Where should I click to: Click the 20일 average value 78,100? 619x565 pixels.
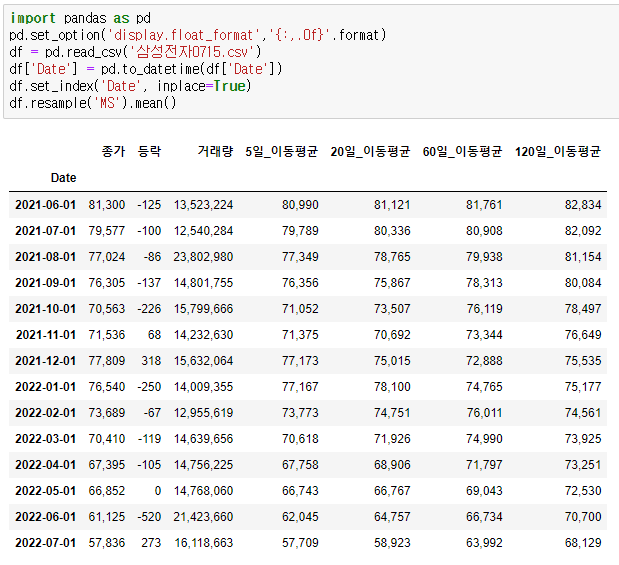click(x=392, y=387)
